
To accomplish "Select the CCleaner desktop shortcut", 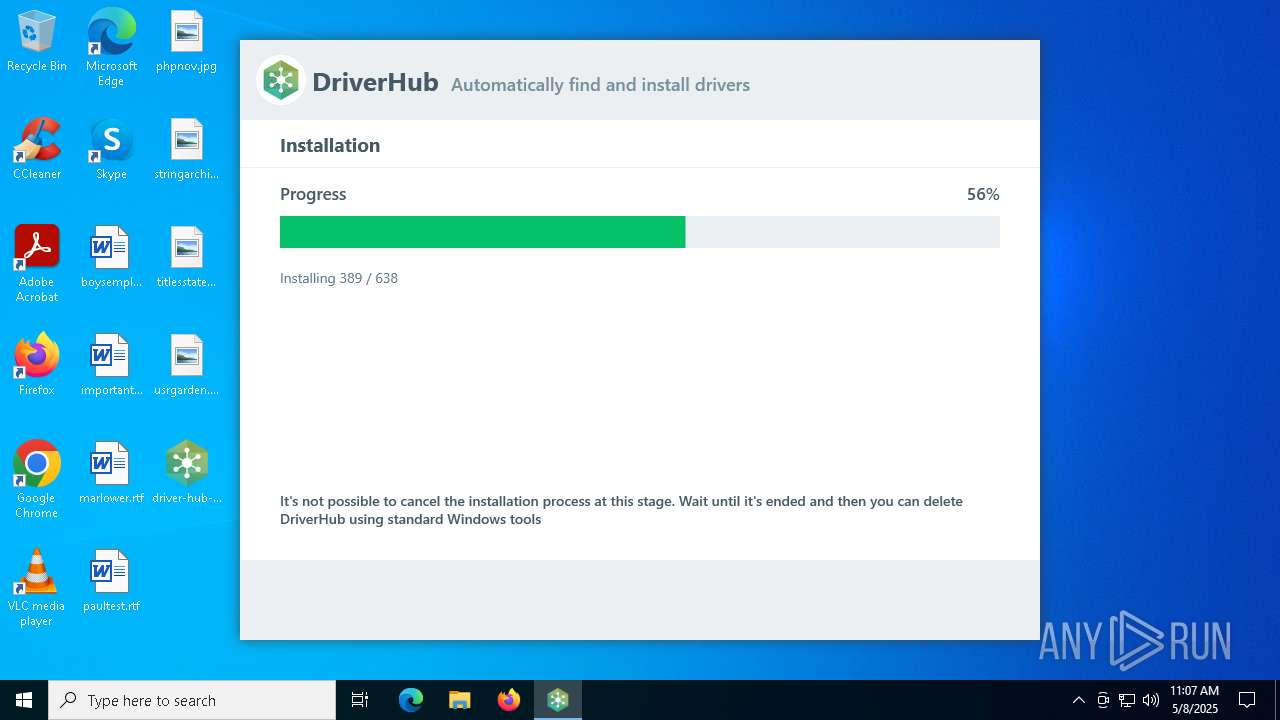I will [37, 150].
